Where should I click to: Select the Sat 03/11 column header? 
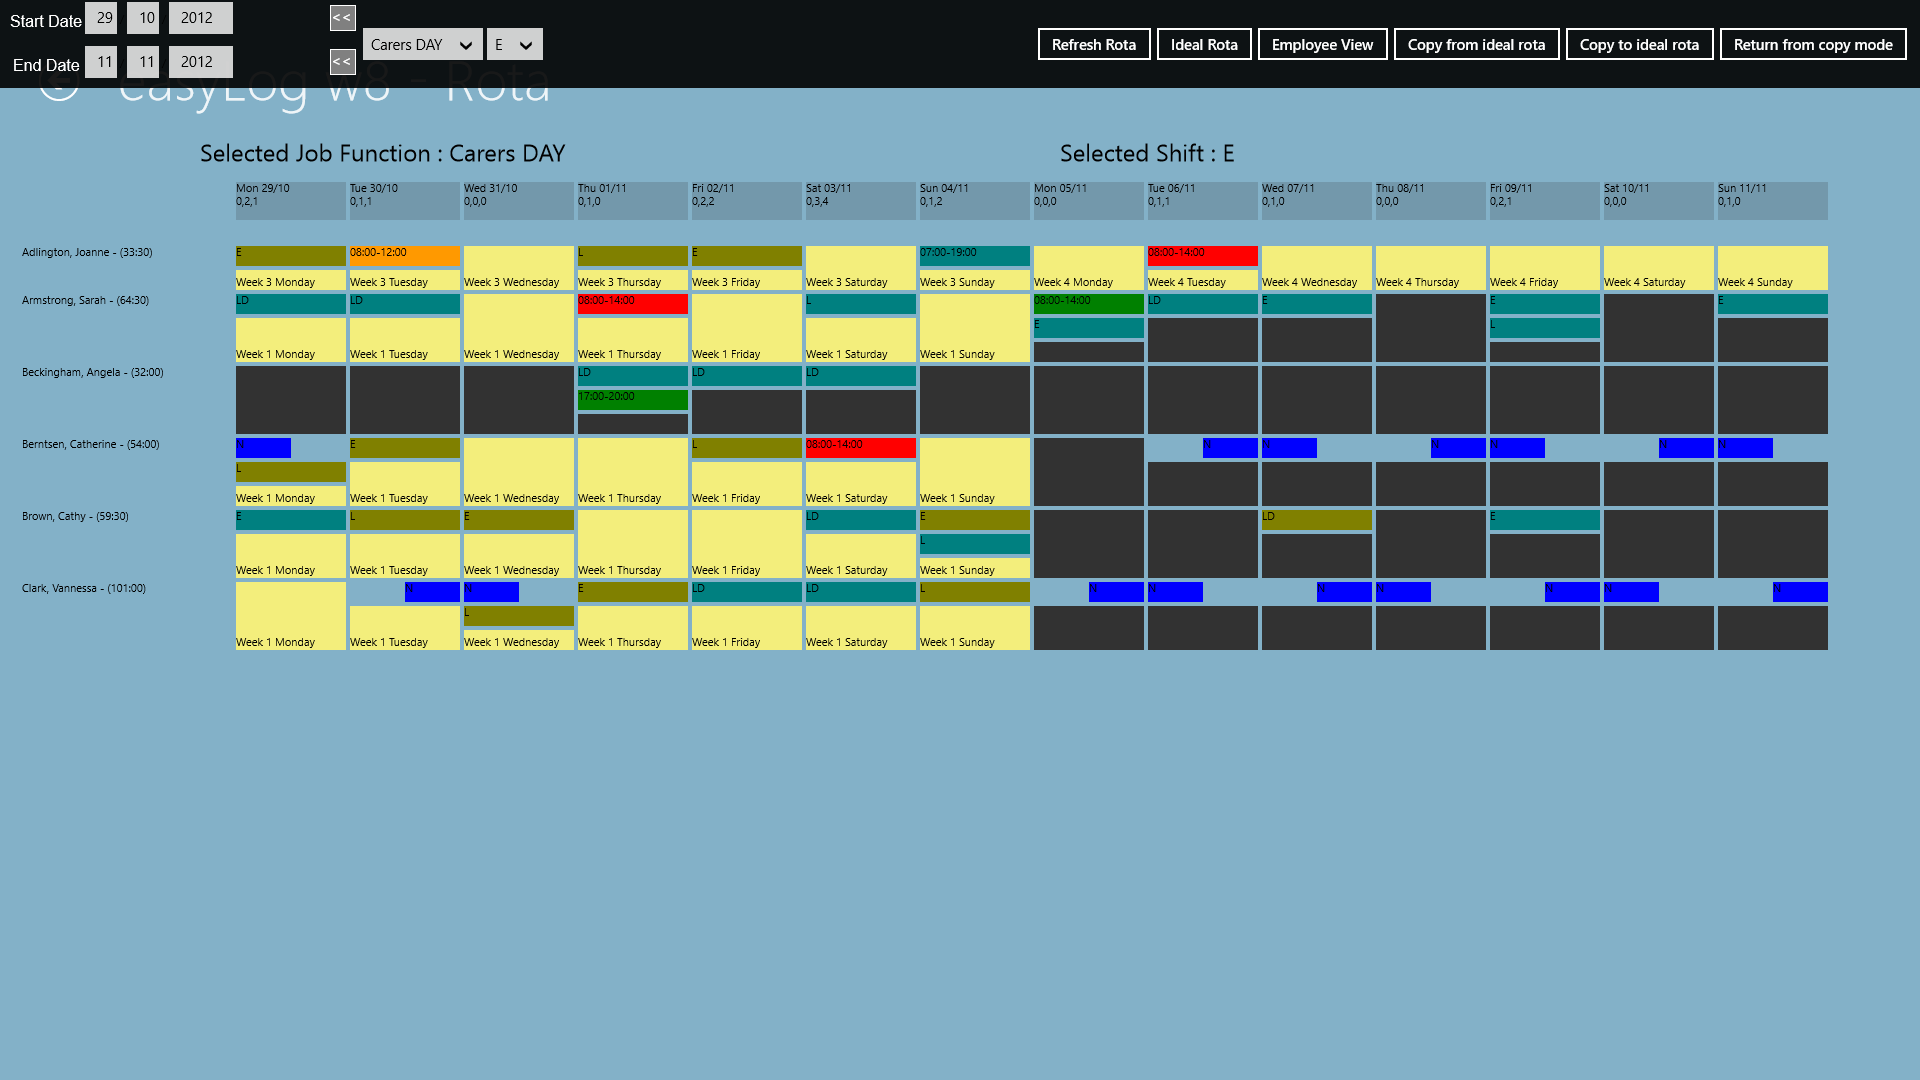click(861, 200)
